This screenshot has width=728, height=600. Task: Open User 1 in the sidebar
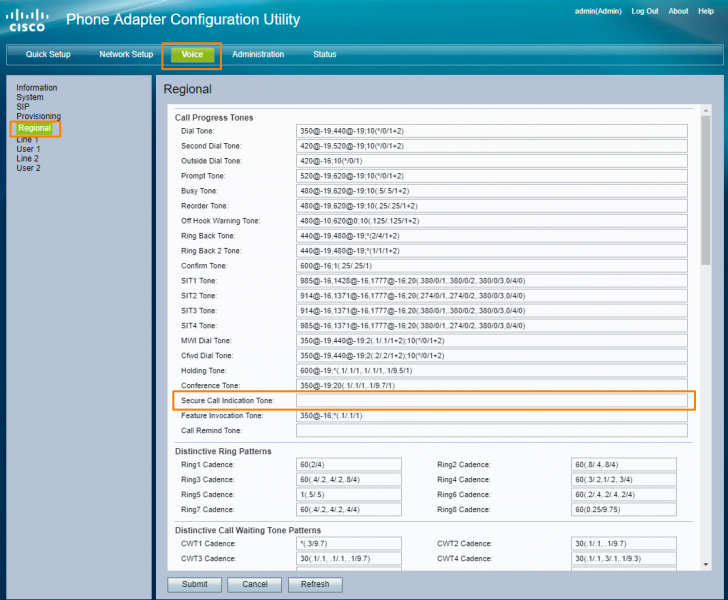28,149
